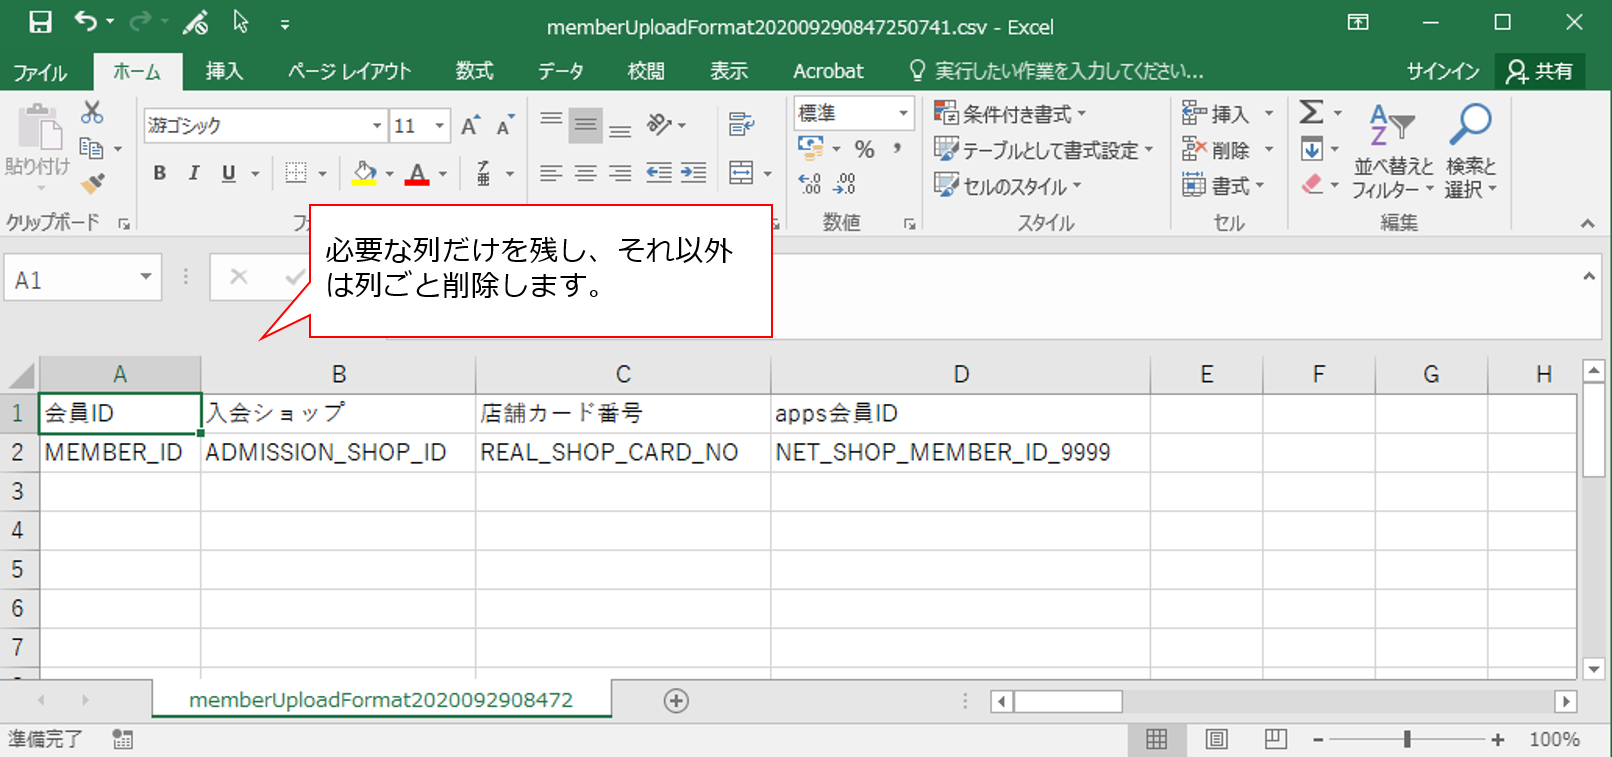Screen dimensions: 1612x757
Task: Click the Cut scissors icon
Action: 92,112
